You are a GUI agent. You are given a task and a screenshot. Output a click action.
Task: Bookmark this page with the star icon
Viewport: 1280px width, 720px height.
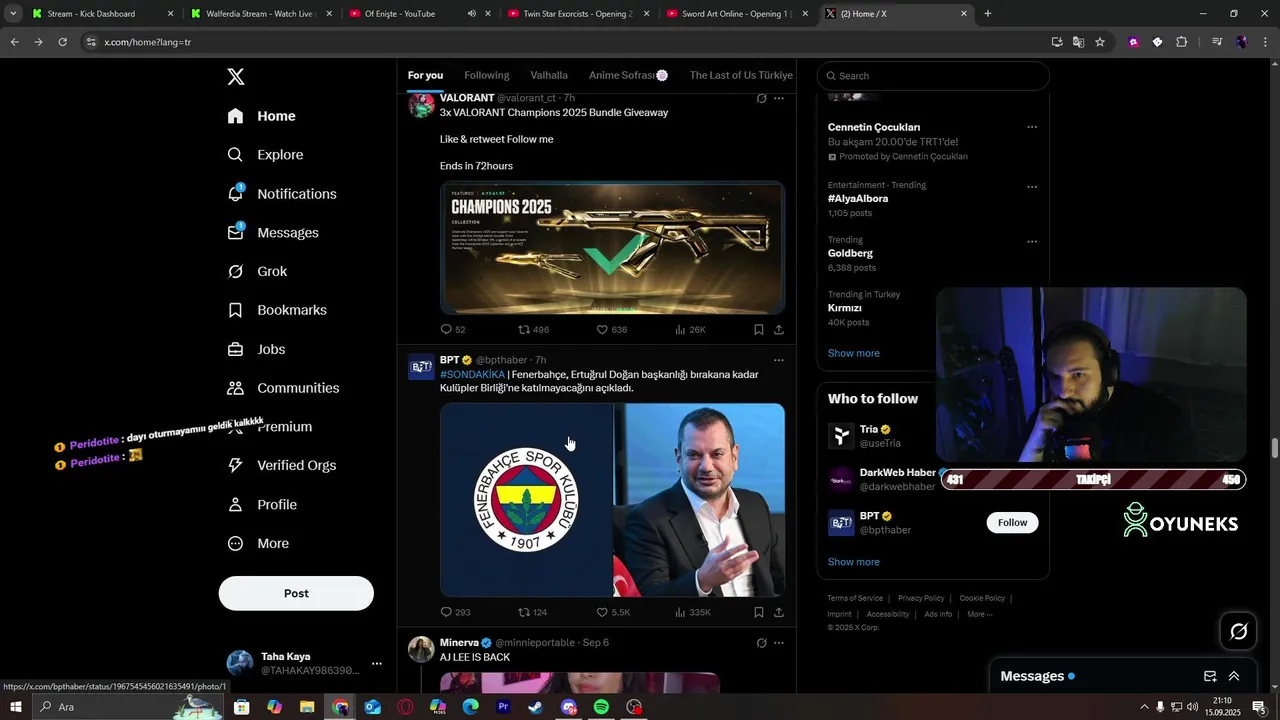[x=1100, y=42]
